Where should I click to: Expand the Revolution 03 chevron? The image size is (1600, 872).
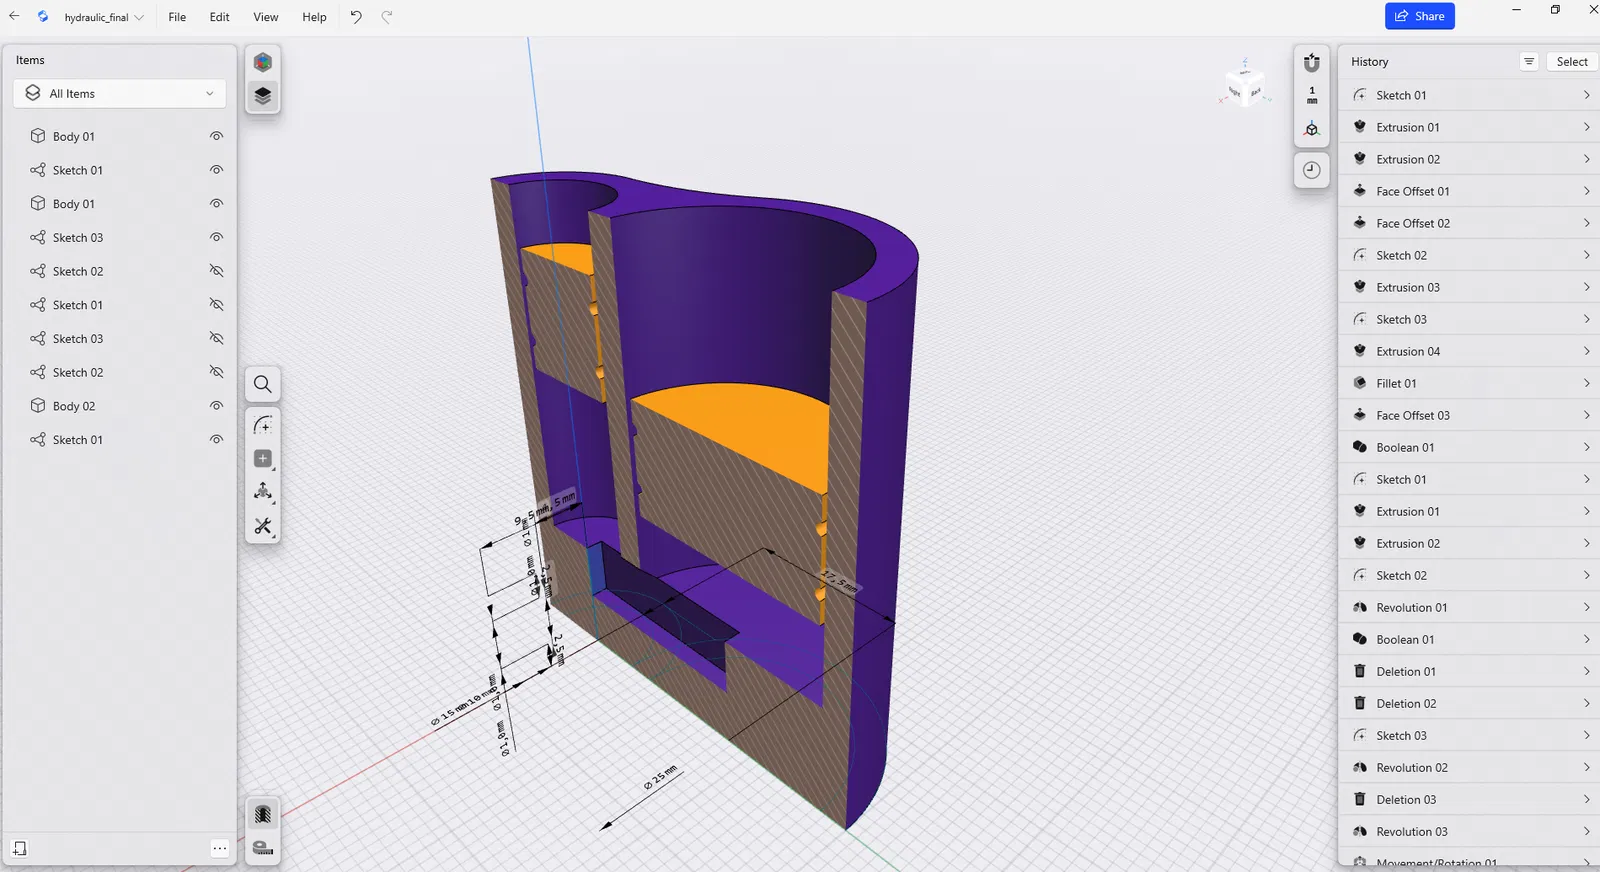tap(1587, 831)
